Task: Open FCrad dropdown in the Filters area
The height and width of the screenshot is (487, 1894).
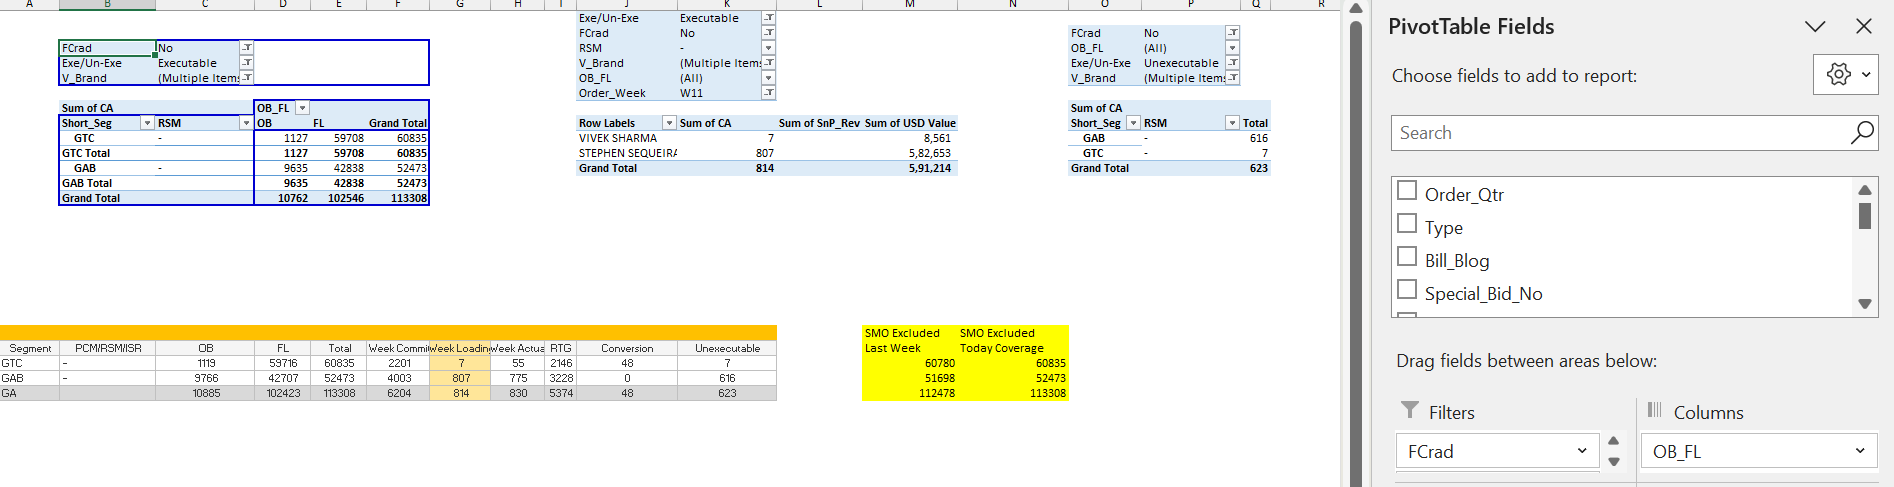Action: click(1581, 451)
